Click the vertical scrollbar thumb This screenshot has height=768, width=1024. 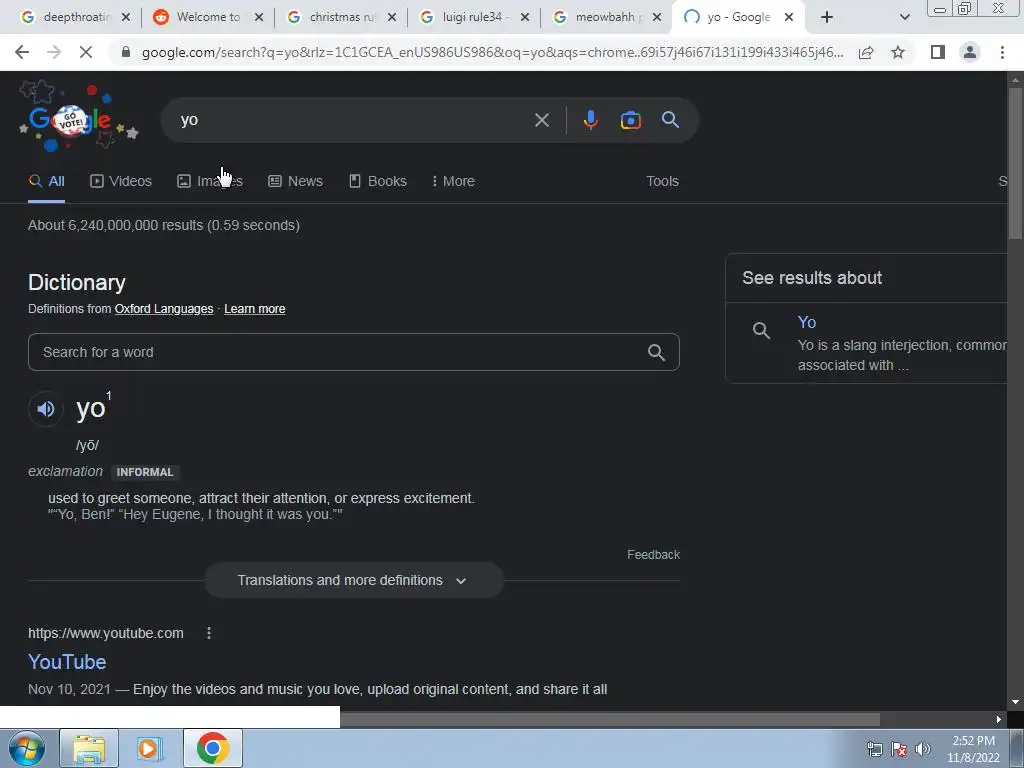(1015, 163)
